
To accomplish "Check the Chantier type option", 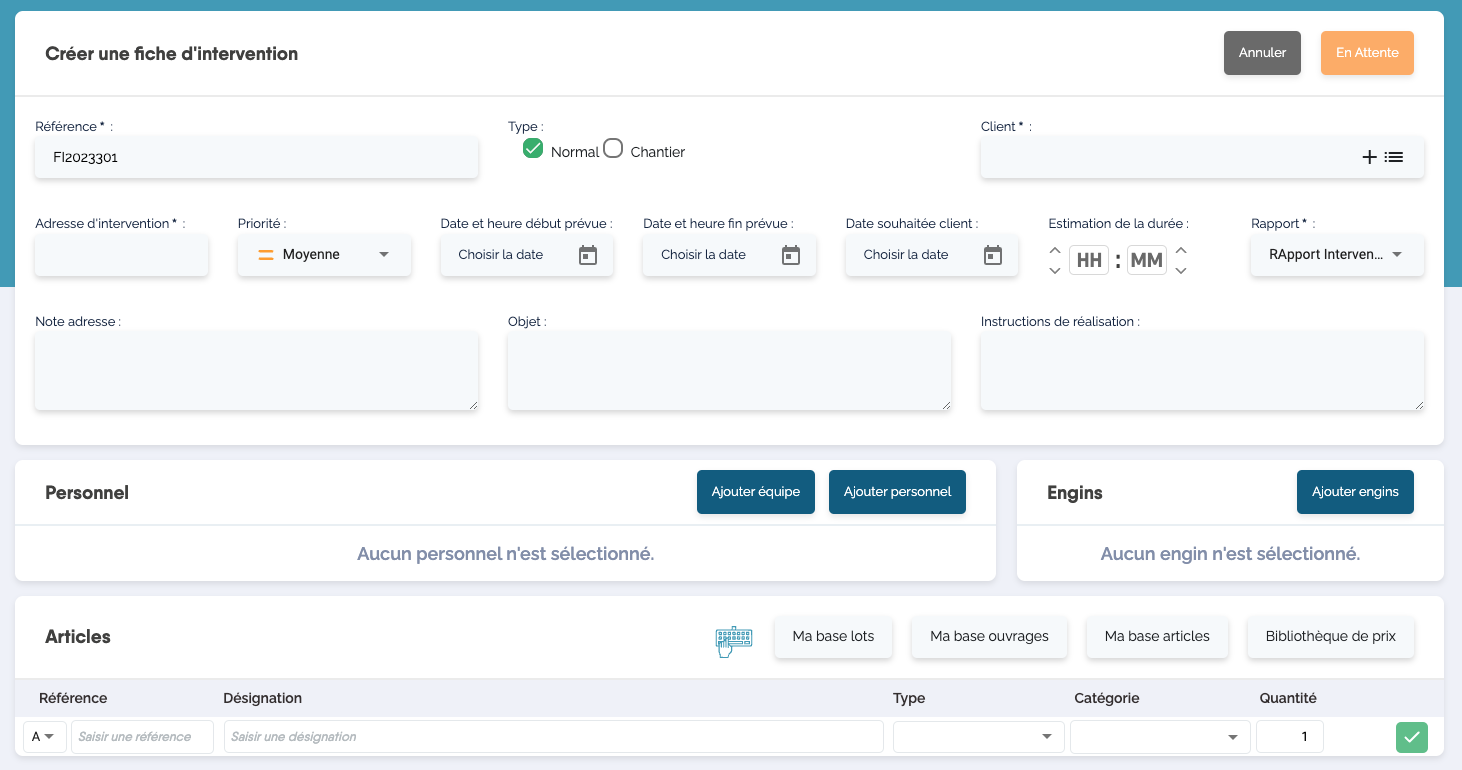I will [x=613, y=149].
